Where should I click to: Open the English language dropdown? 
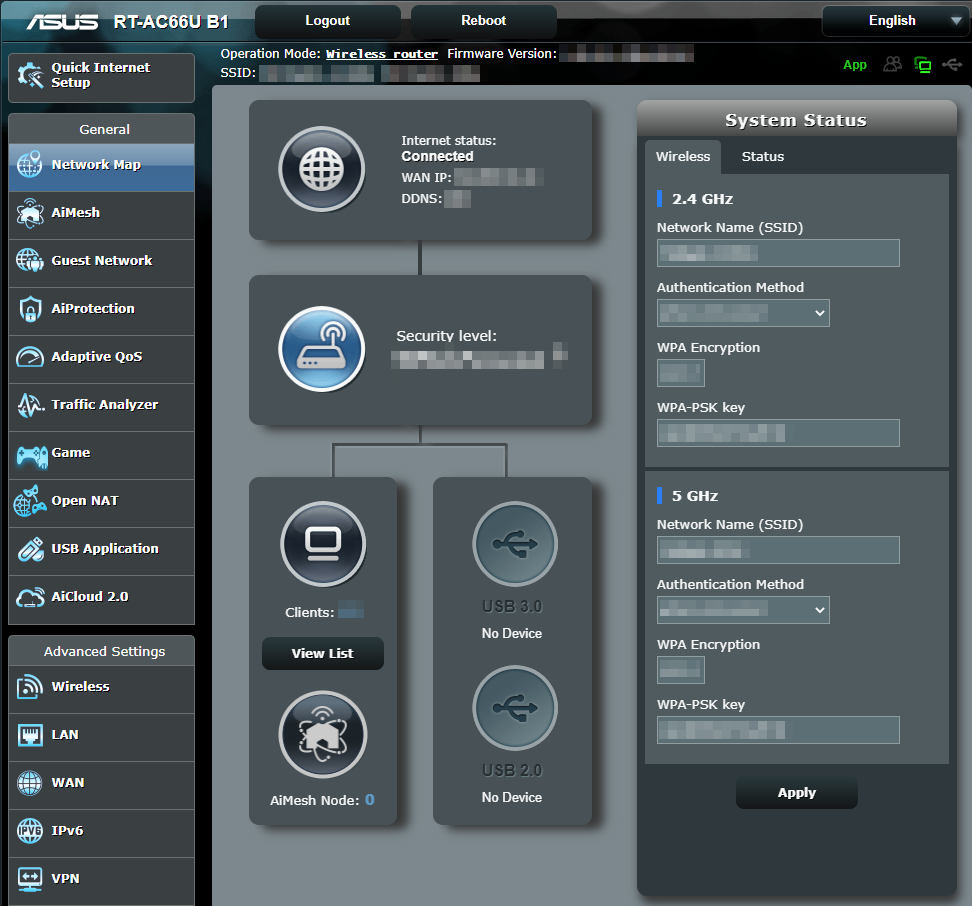895,20
